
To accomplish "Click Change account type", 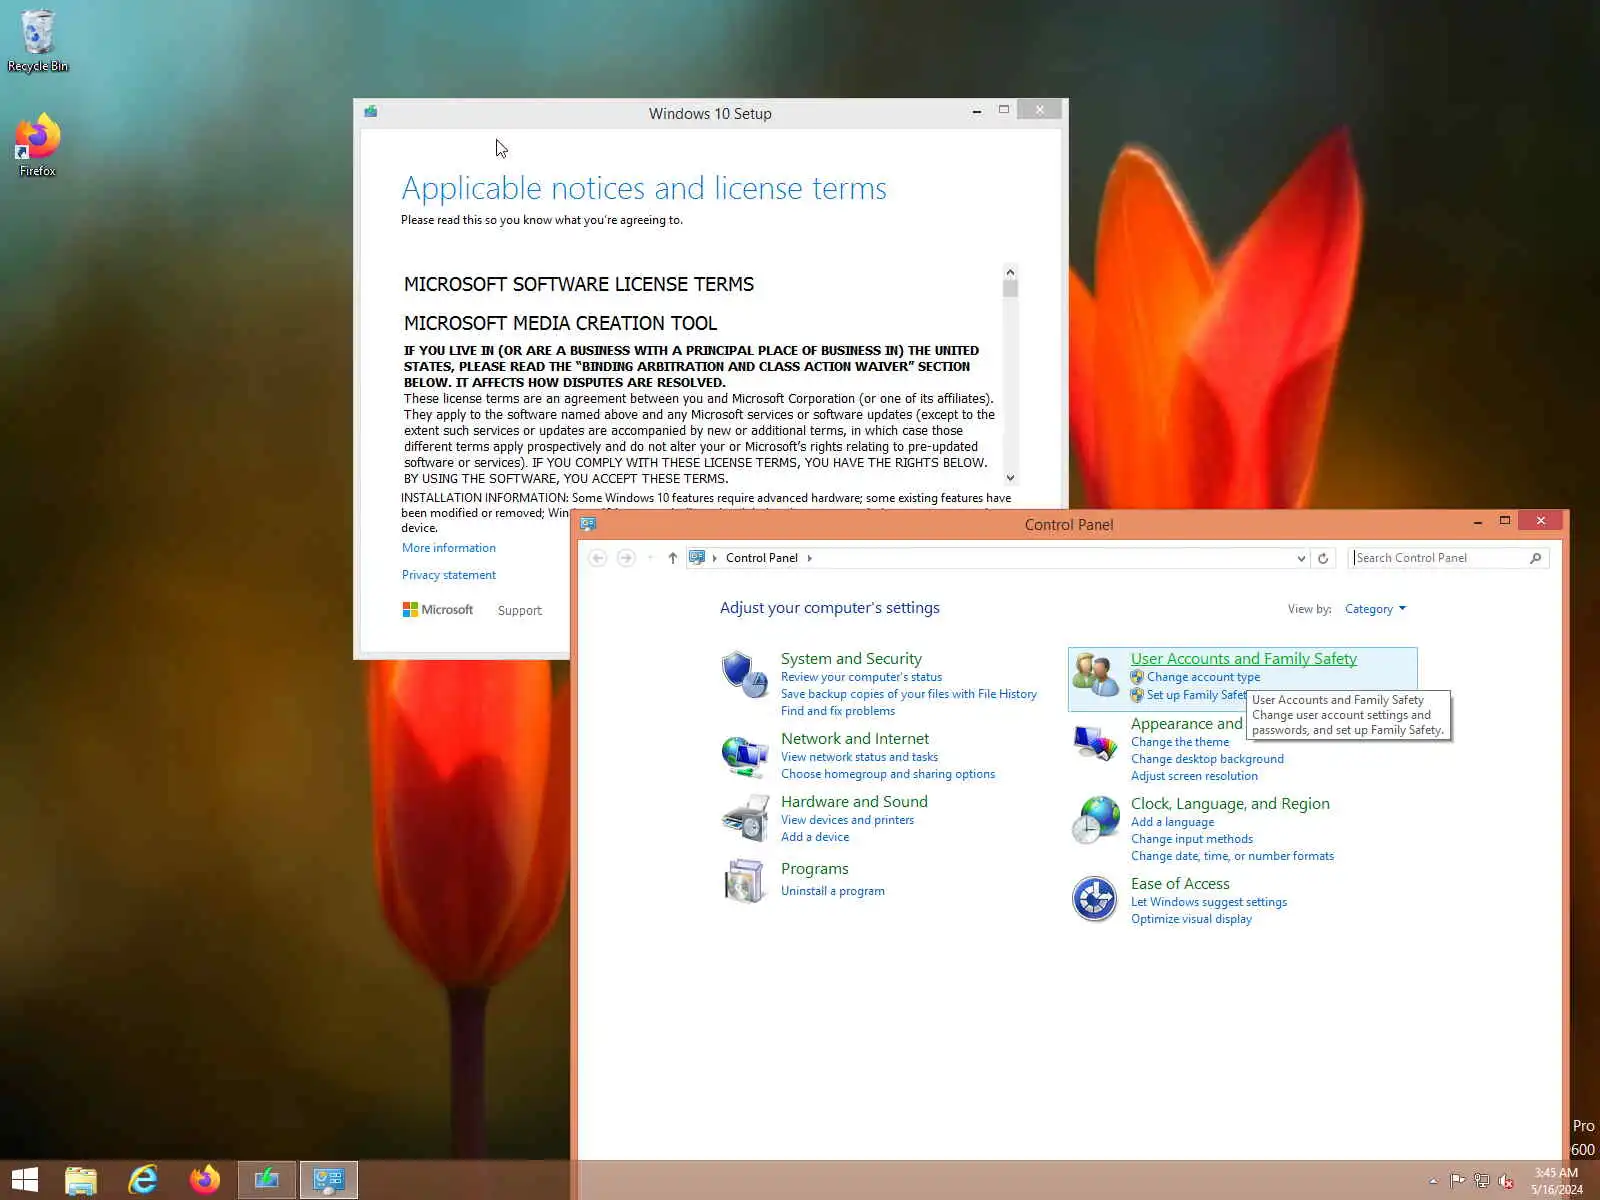I will [x=1203, y=677].
